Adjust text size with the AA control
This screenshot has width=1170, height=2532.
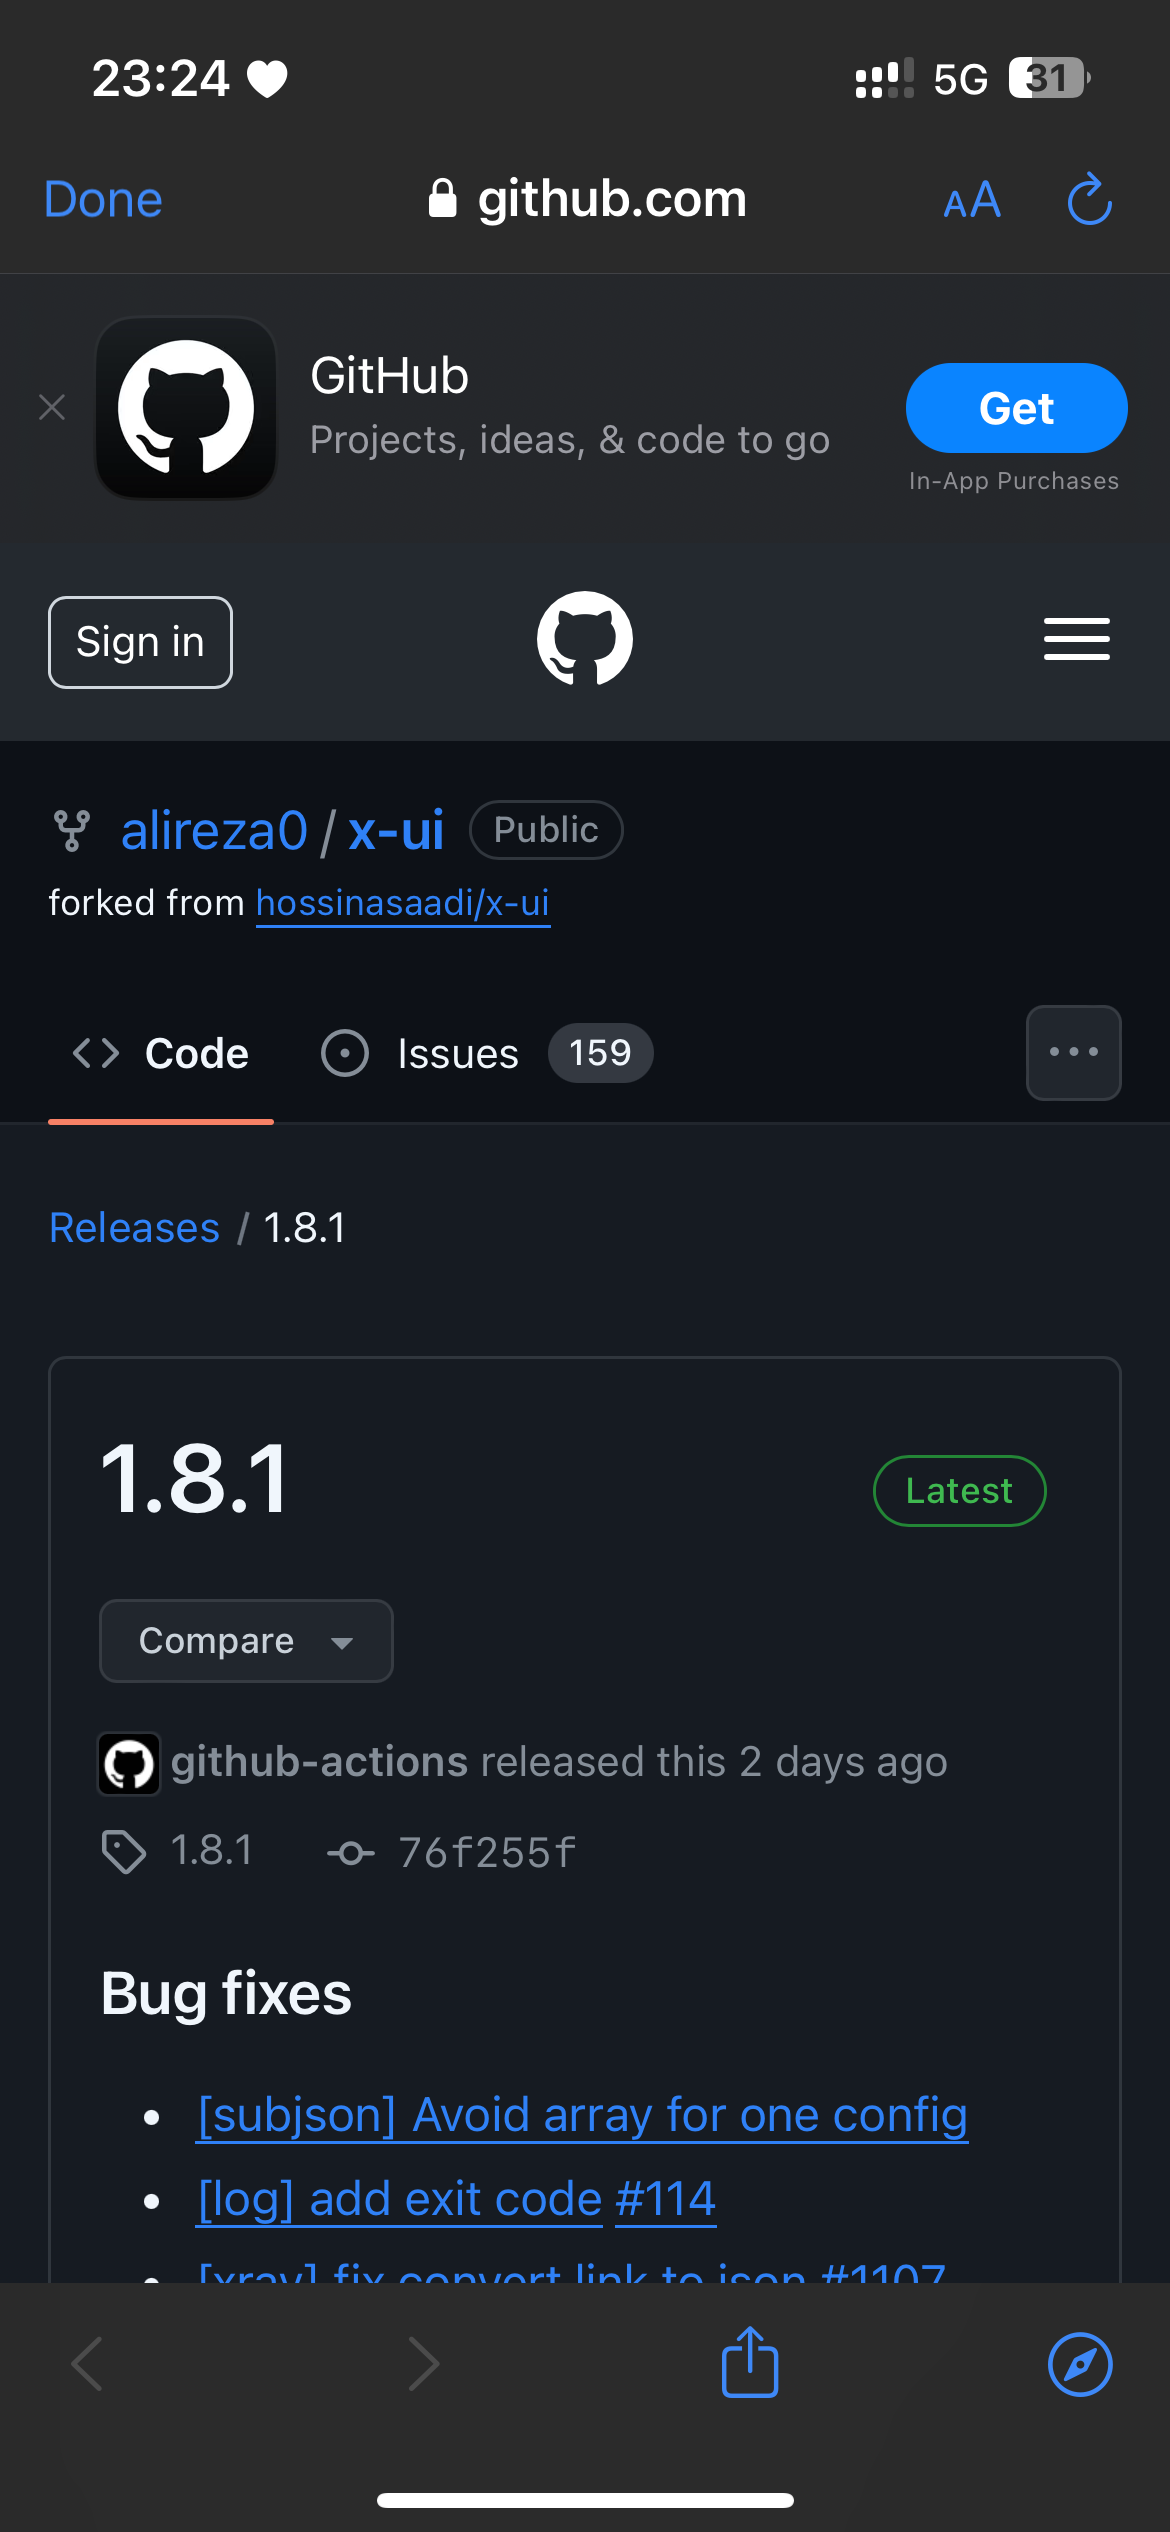[x=970, y=199]
